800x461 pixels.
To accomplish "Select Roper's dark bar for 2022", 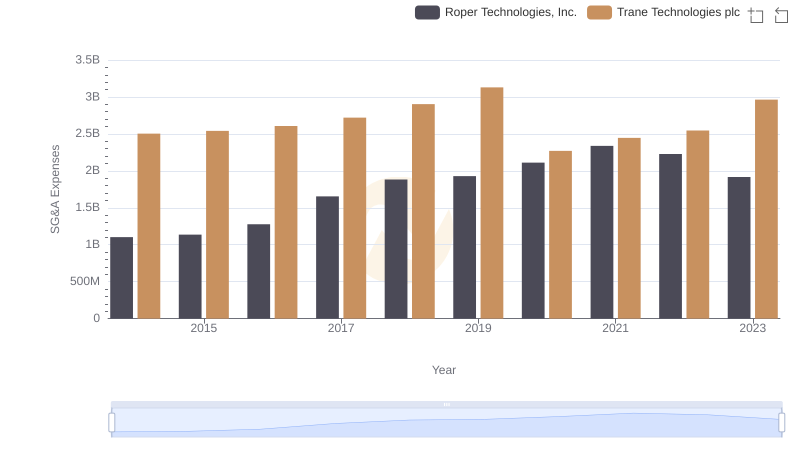I will coord(670,237).
